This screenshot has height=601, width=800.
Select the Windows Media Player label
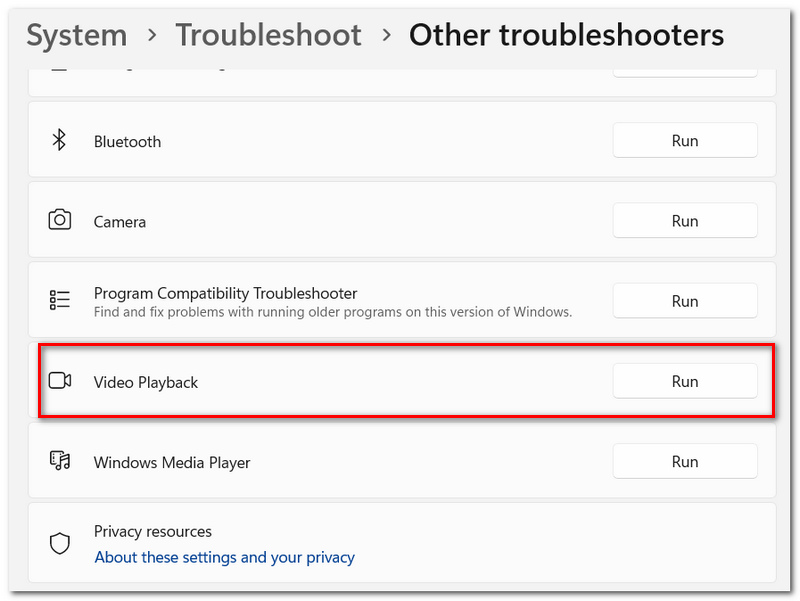click(172, 463)
